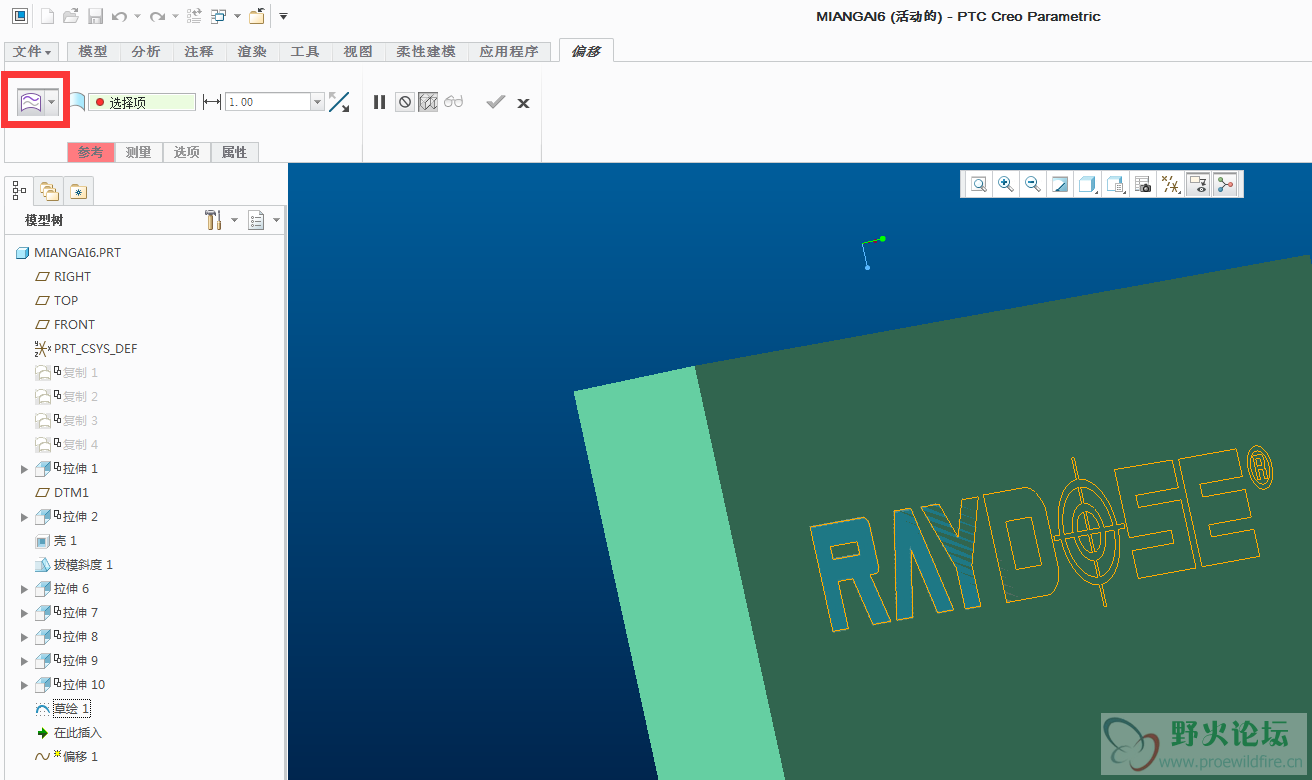Click the regenerate model icon
Screen dimensions: 1312x780
[195, 16]
